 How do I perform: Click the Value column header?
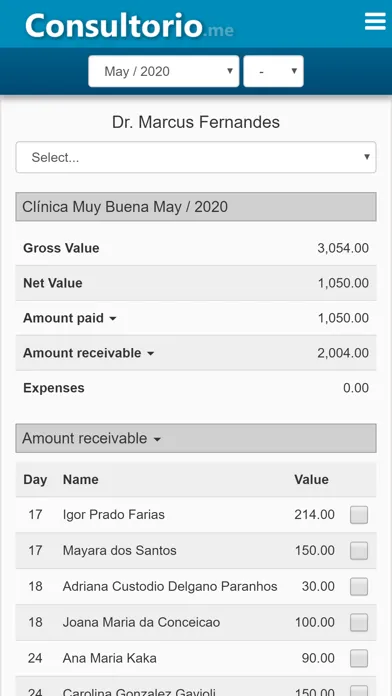tap(311, 479)
